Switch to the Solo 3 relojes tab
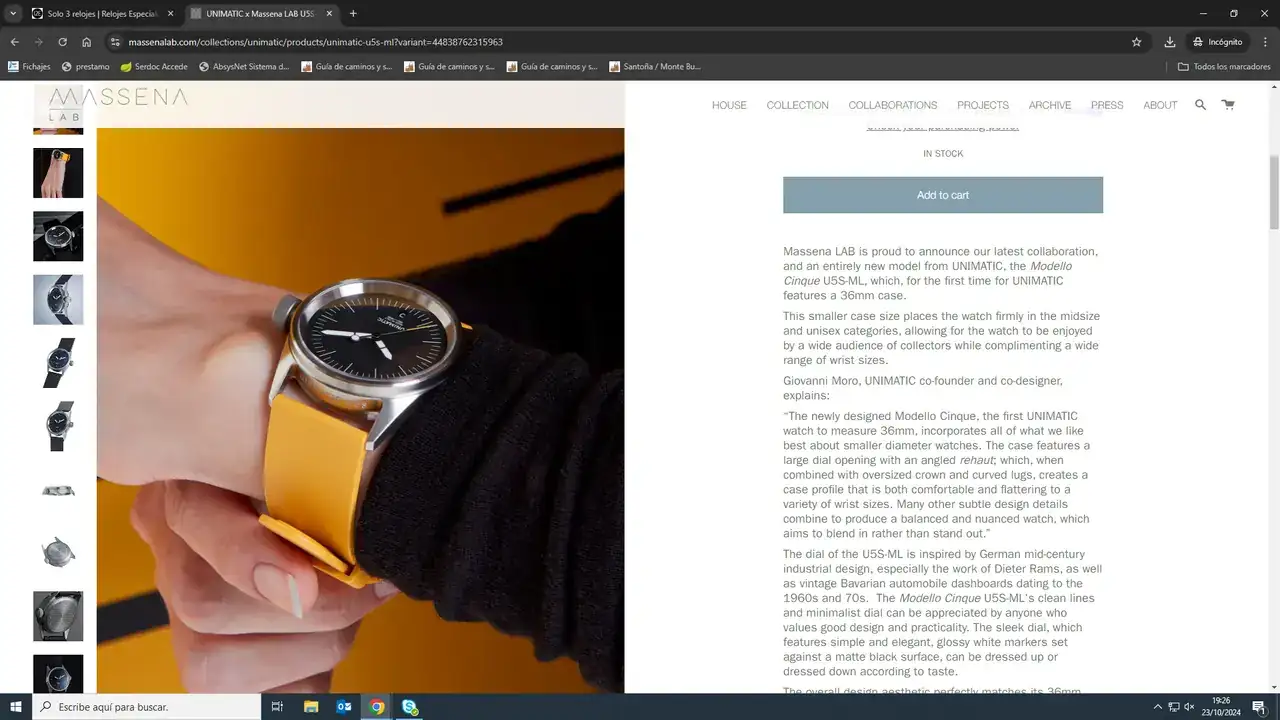 click(x=100, y=14)
